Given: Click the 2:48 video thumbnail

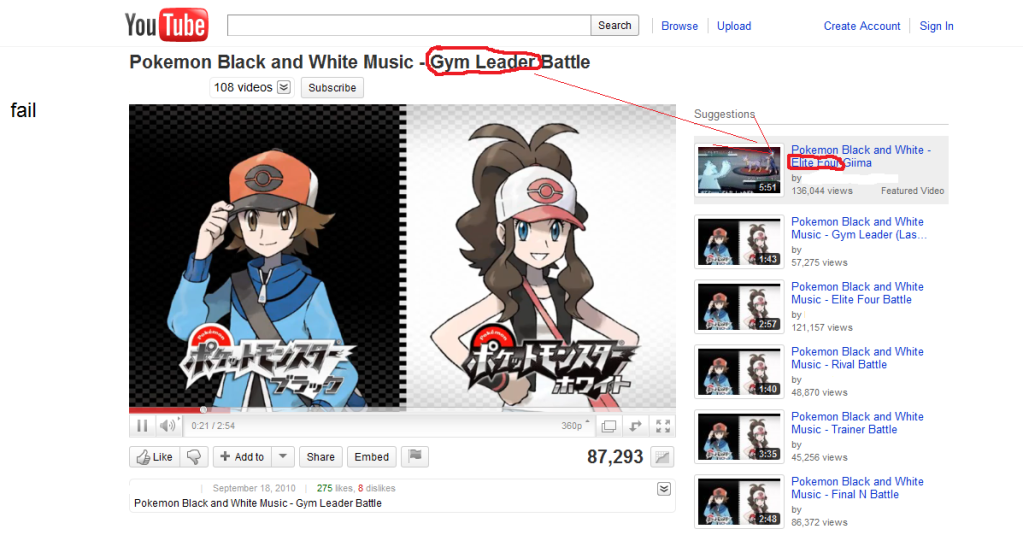Looking at the screenshot, I should (739, 501).
